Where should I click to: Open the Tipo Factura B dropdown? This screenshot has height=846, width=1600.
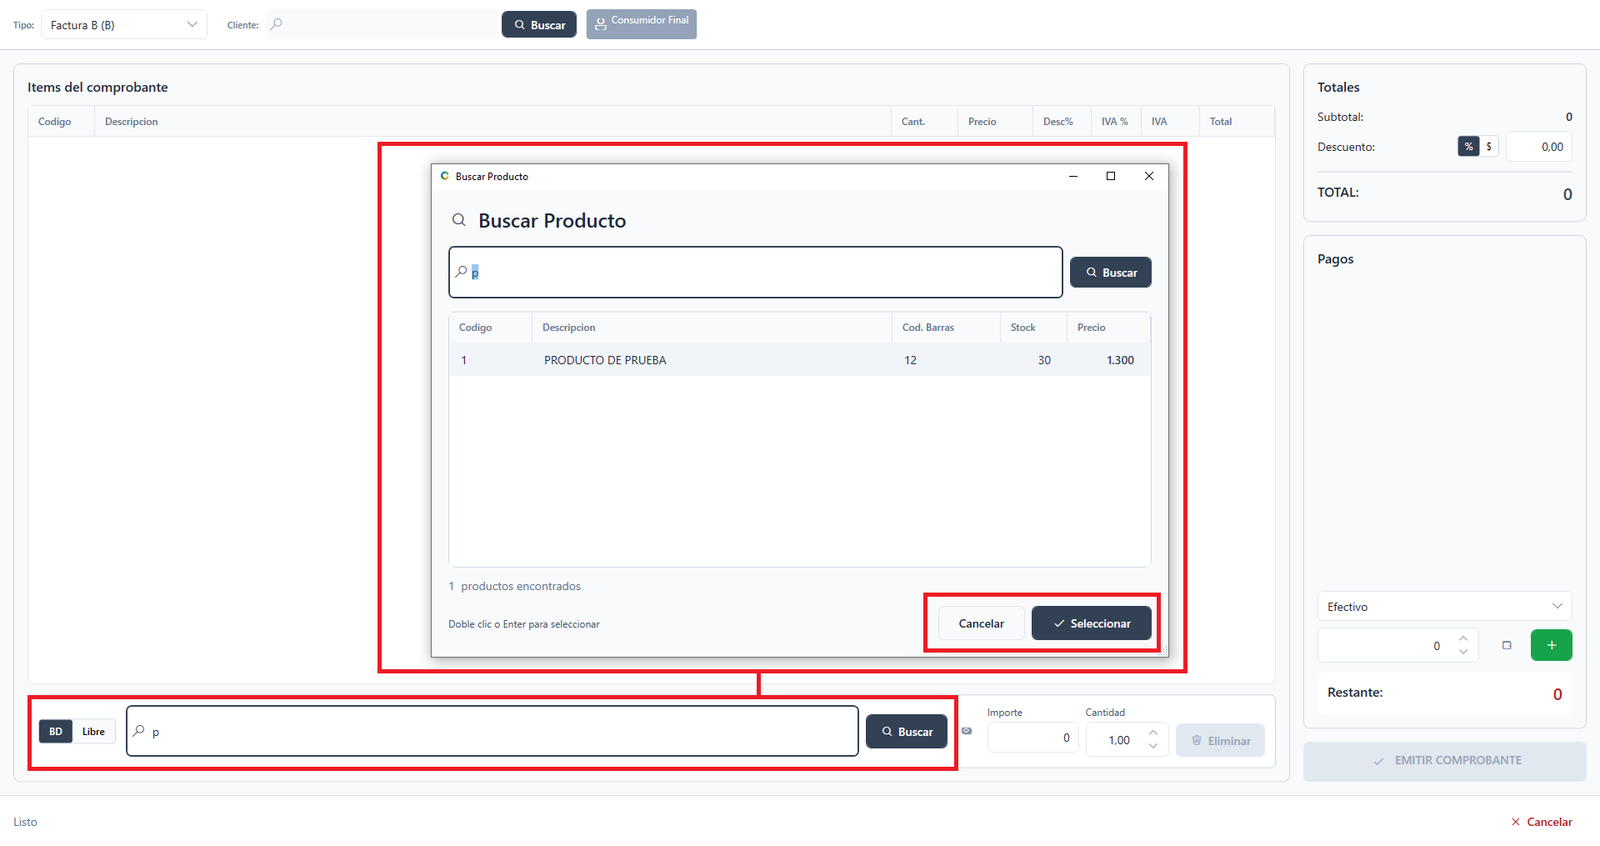pyautogui.click(x=124, y=25)
